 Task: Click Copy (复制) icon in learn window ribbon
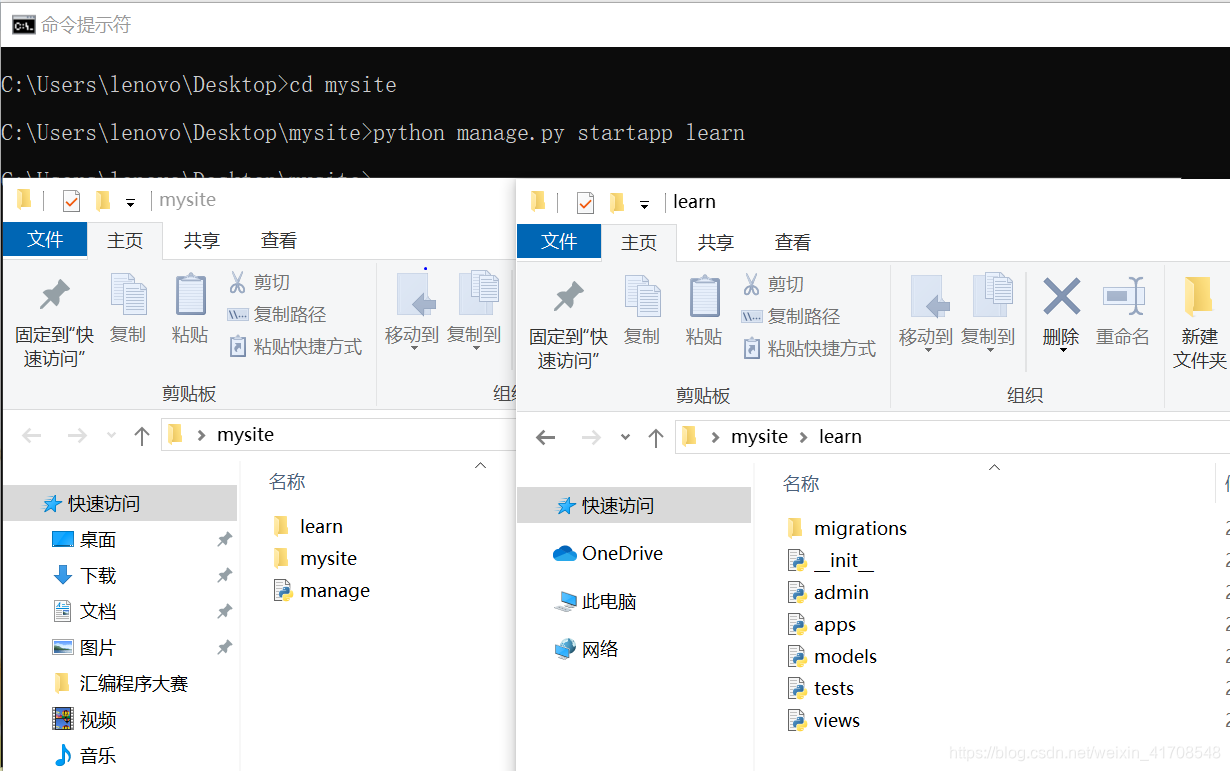pos(642,312)
